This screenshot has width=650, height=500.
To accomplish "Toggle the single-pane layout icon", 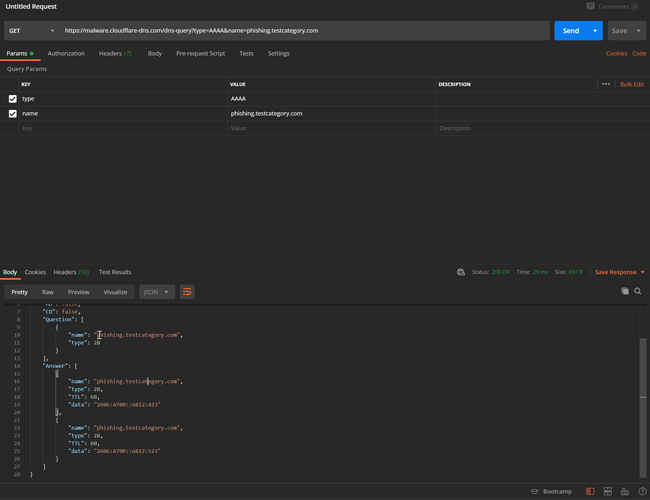I will (590, 491).
